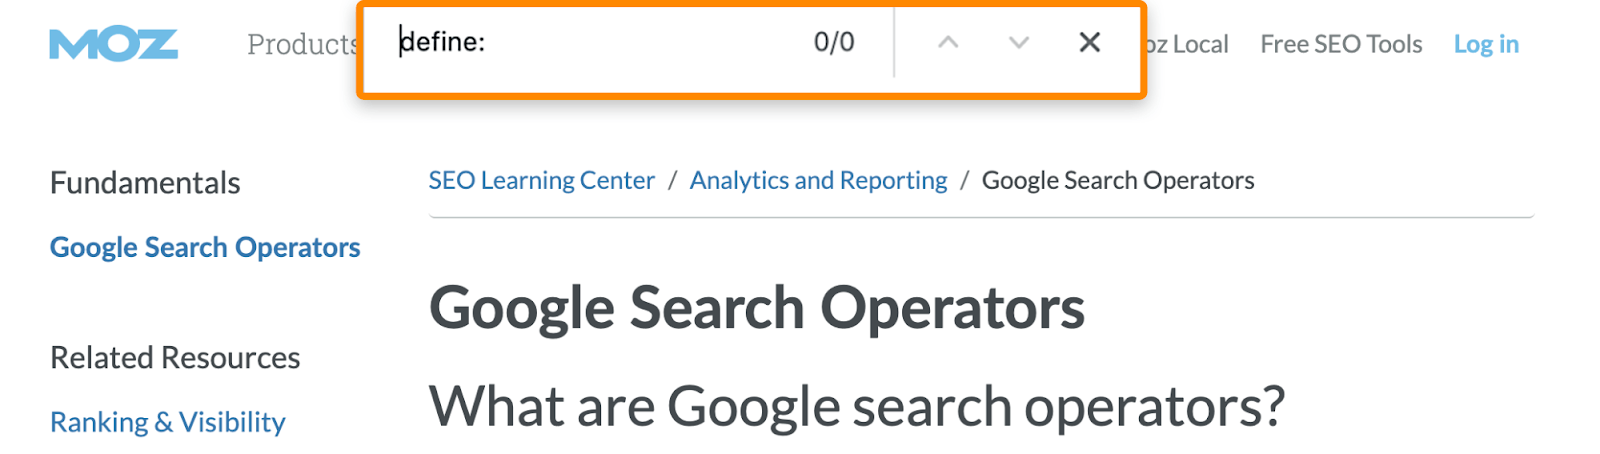
Task: Click the 0/0 match counter
Action: (x=834, y=42)
